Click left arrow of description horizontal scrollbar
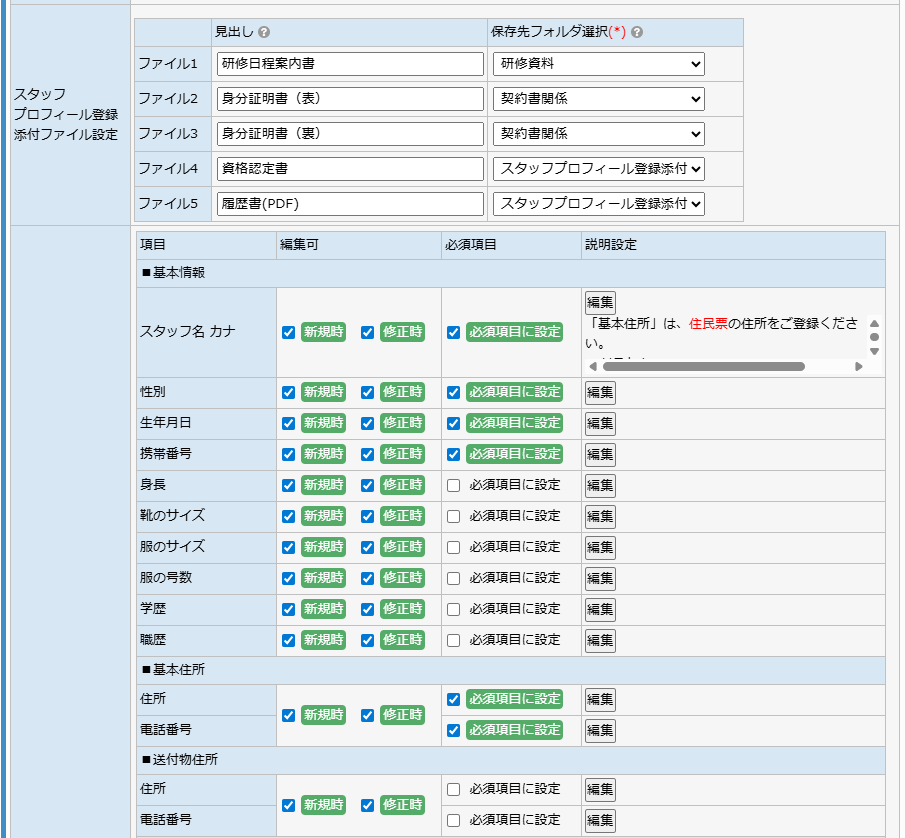 pos(593,366)
